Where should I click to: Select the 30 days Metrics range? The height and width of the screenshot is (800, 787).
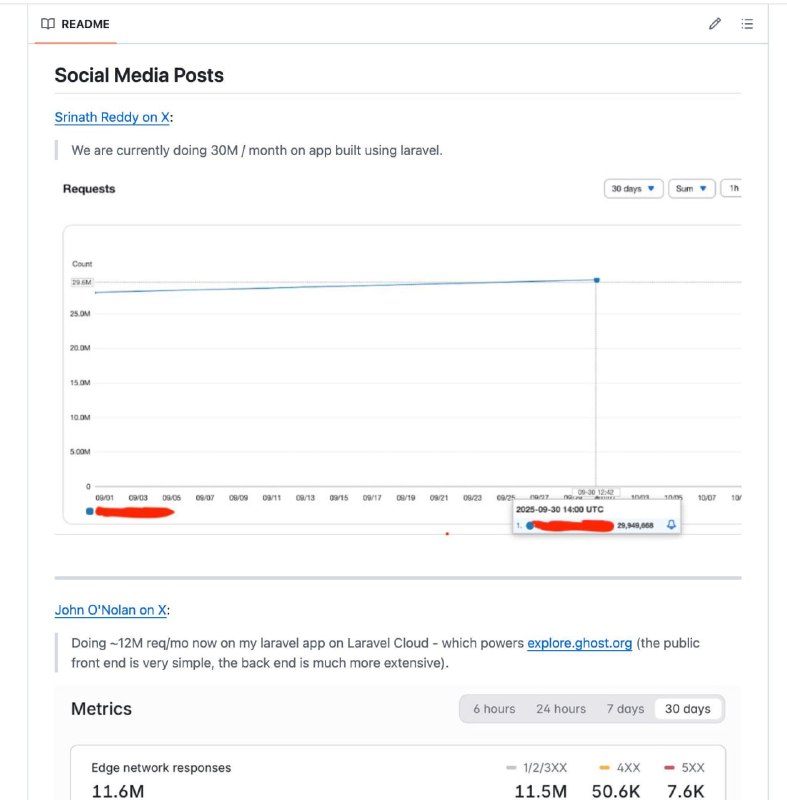[688, 709]
